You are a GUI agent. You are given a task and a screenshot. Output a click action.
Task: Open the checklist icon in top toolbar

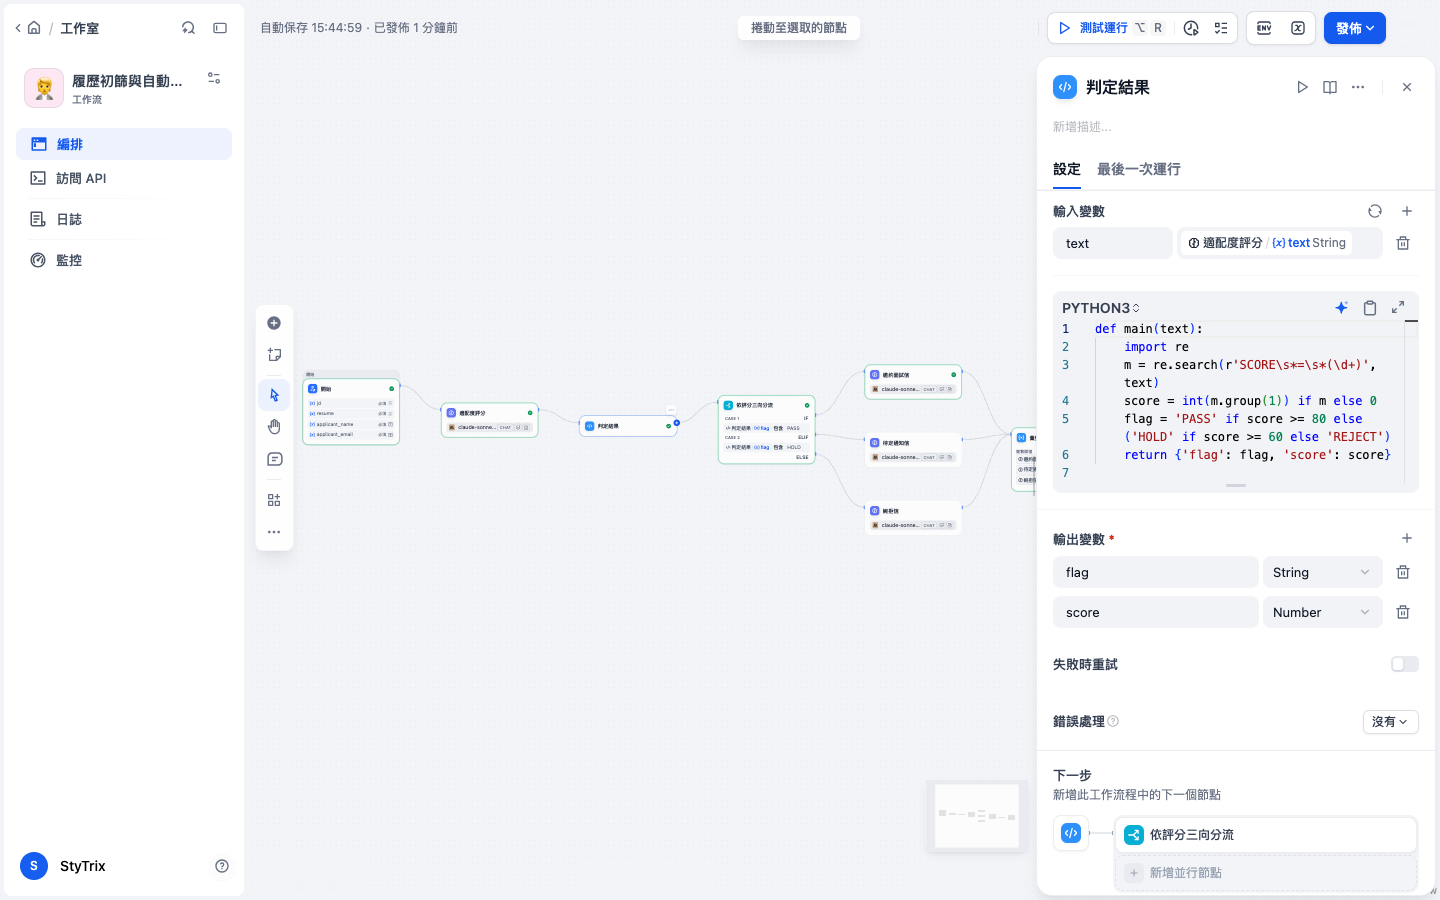[x=1221, y=28]
